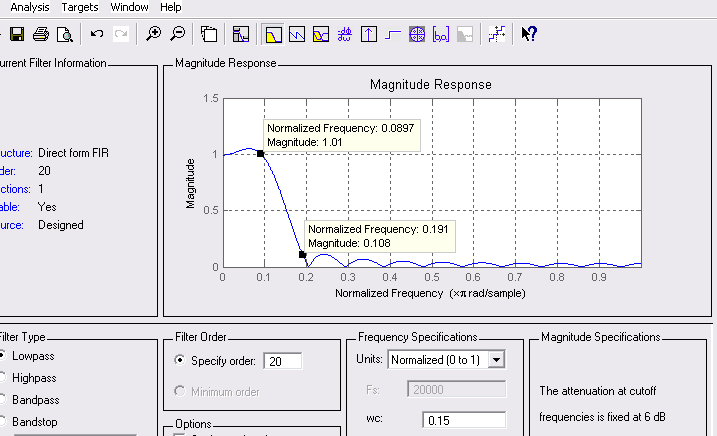This screenshot has height=436, width=717.
Task: Click the Magnitude Specifications panel title
Action: [x=600, y=337]
